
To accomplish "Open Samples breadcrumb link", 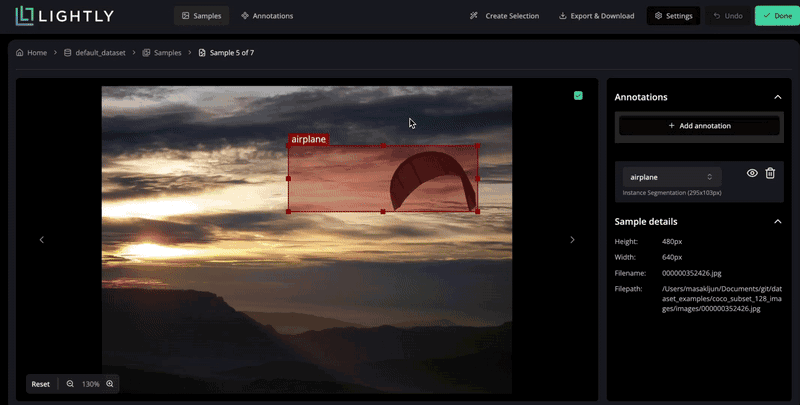I will tap(162, 53).
